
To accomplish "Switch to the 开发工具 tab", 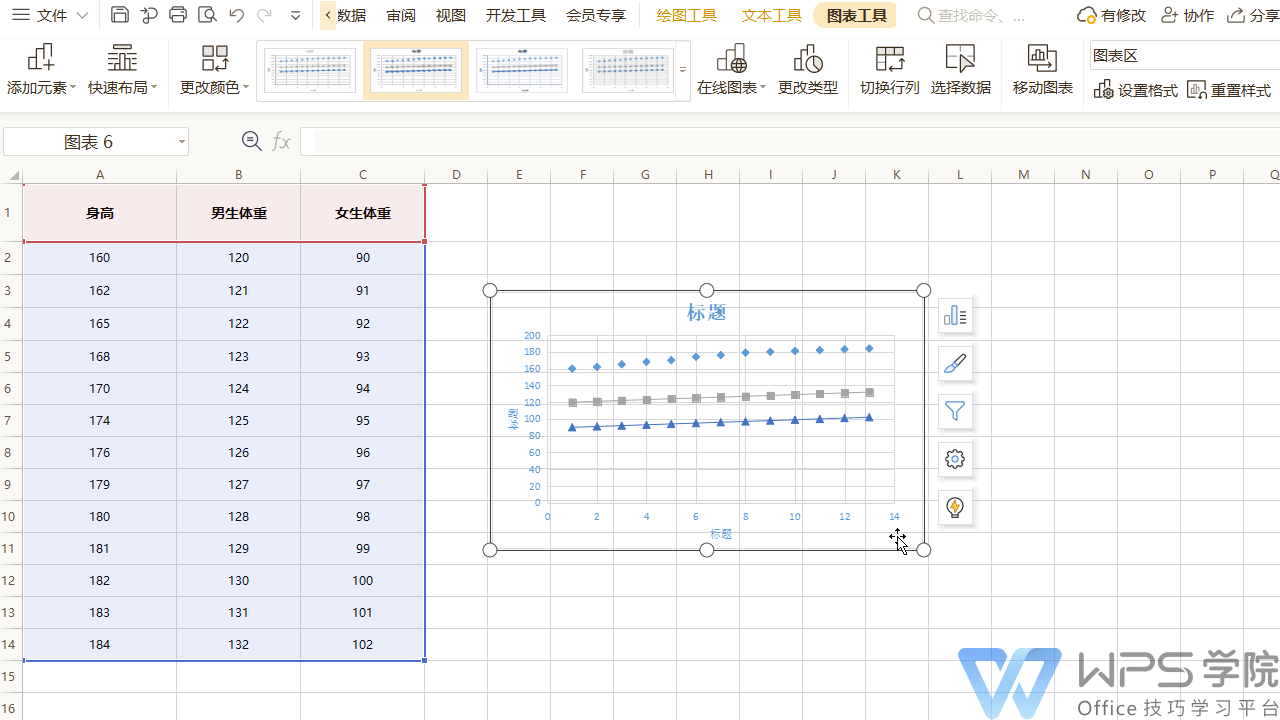I will tap(516, 15).
